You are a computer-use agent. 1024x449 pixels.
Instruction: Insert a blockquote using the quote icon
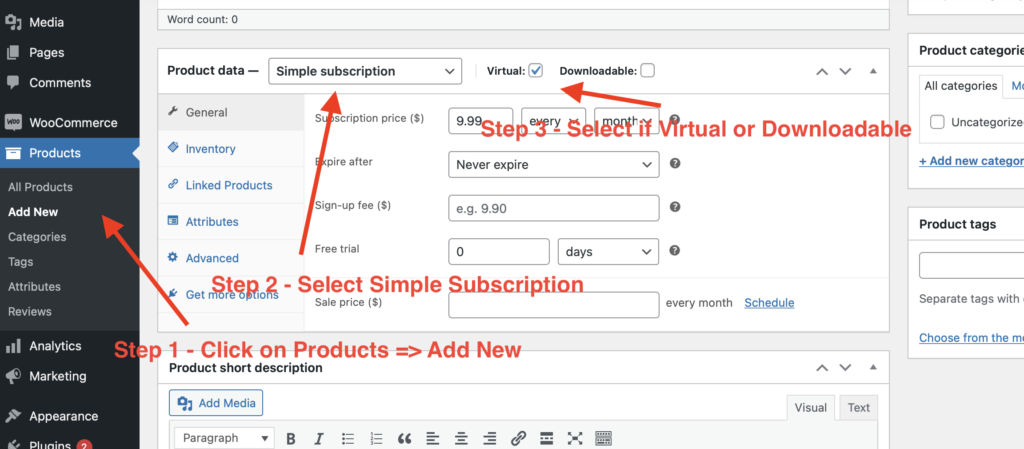coord(405,438)
